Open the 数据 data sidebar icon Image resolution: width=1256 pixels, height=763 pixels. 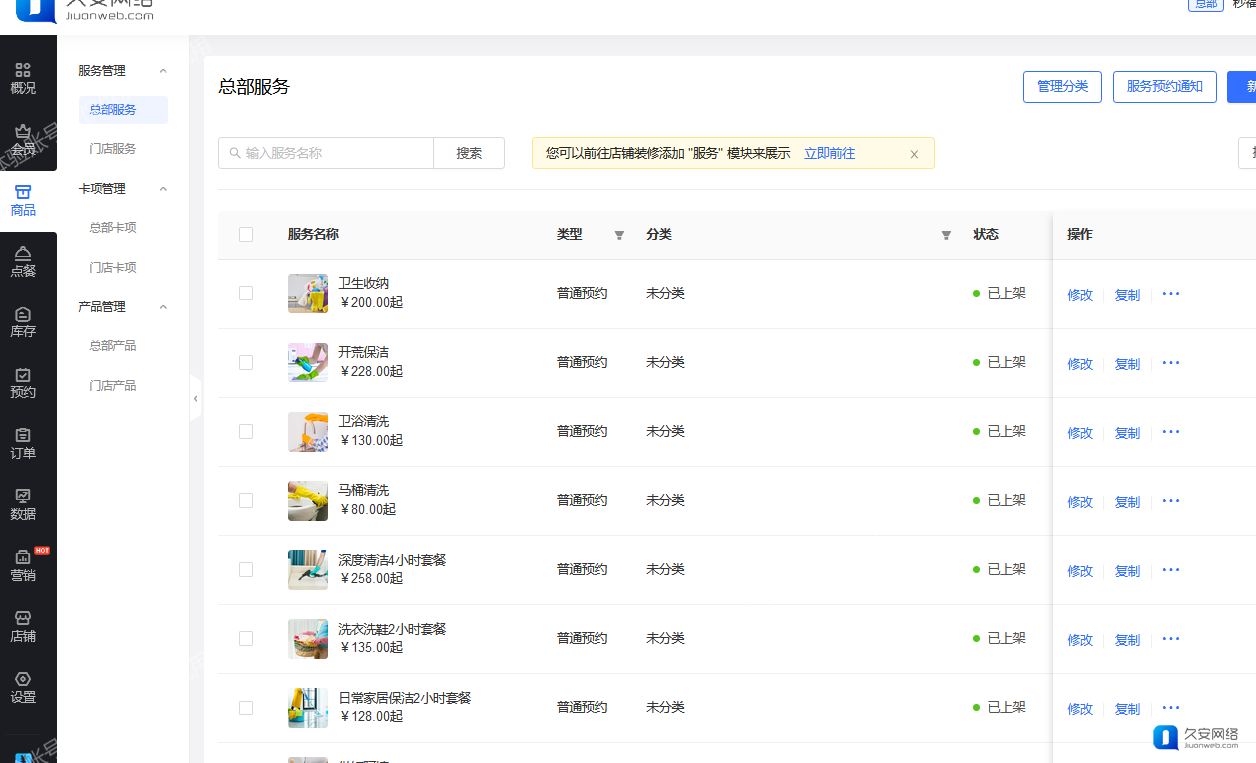click(x=23, y=505)
